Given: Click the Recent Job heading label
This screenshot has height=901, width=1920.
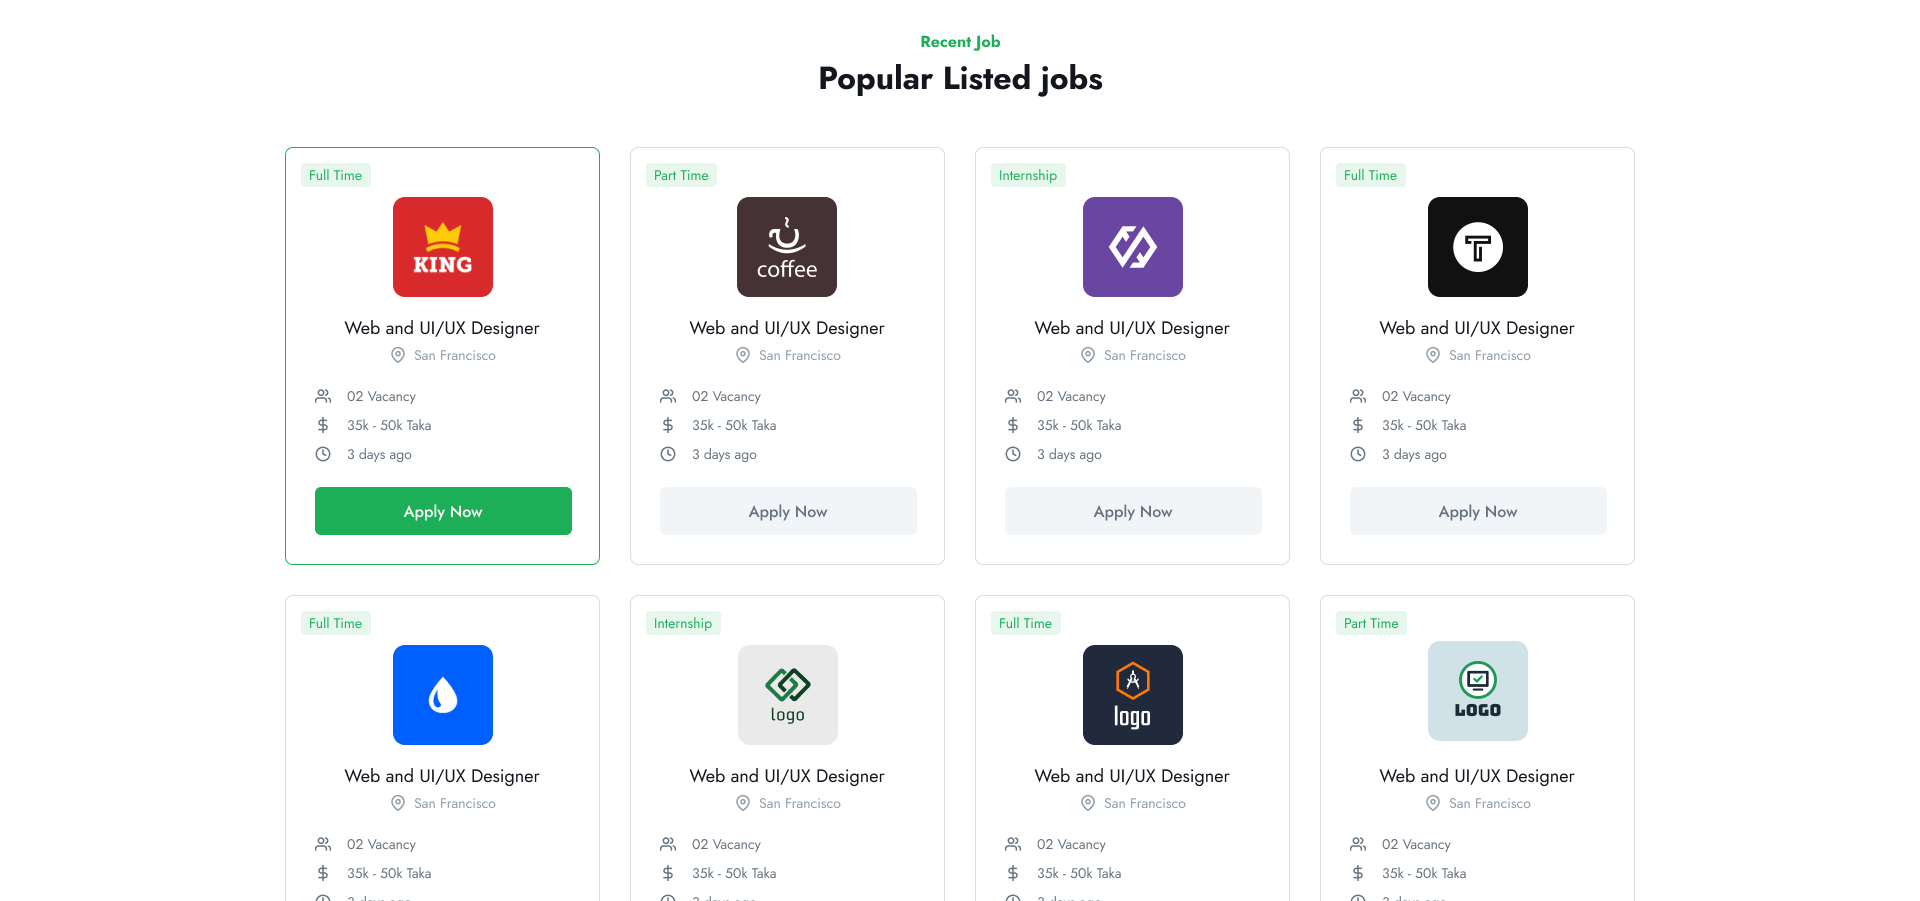Looking at the screenshot, I should point(960,42).
